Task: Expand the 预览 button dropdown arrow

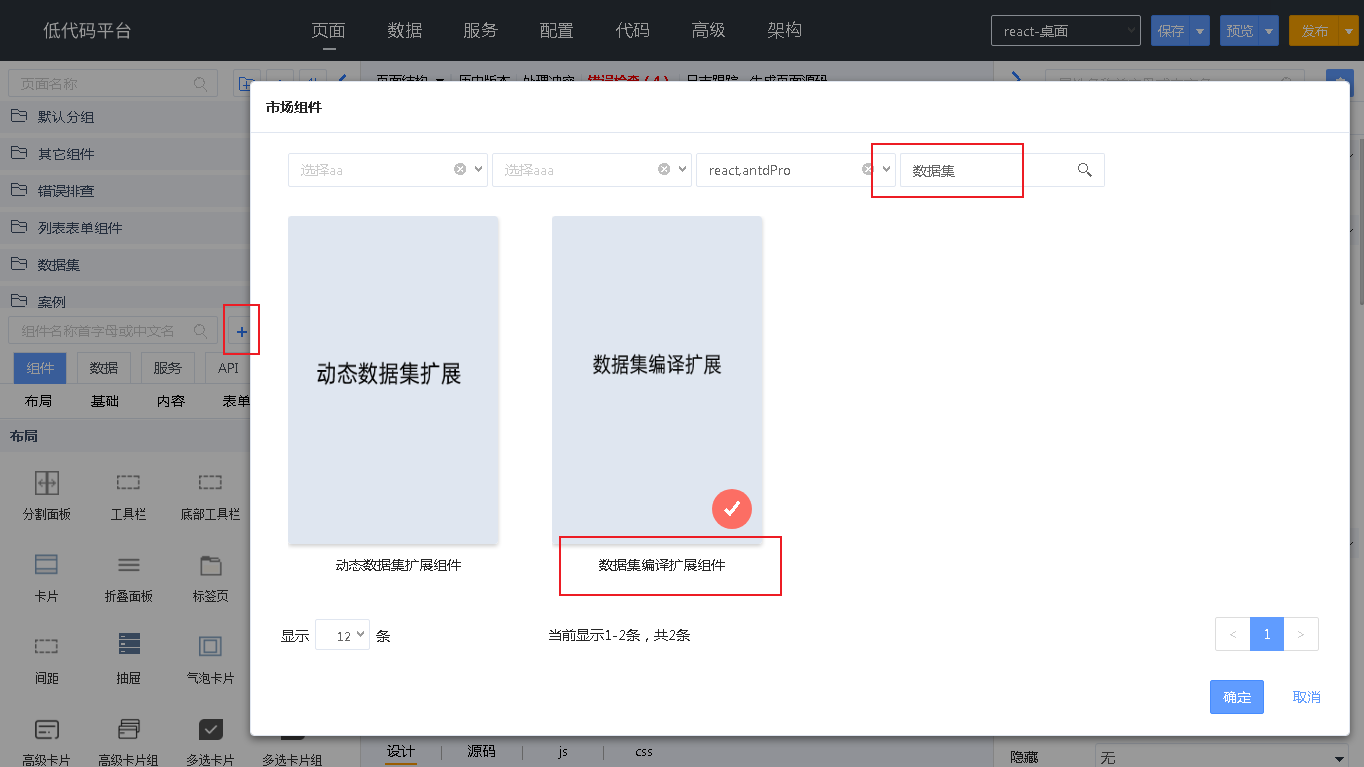Action: [x=1269, y=31]
